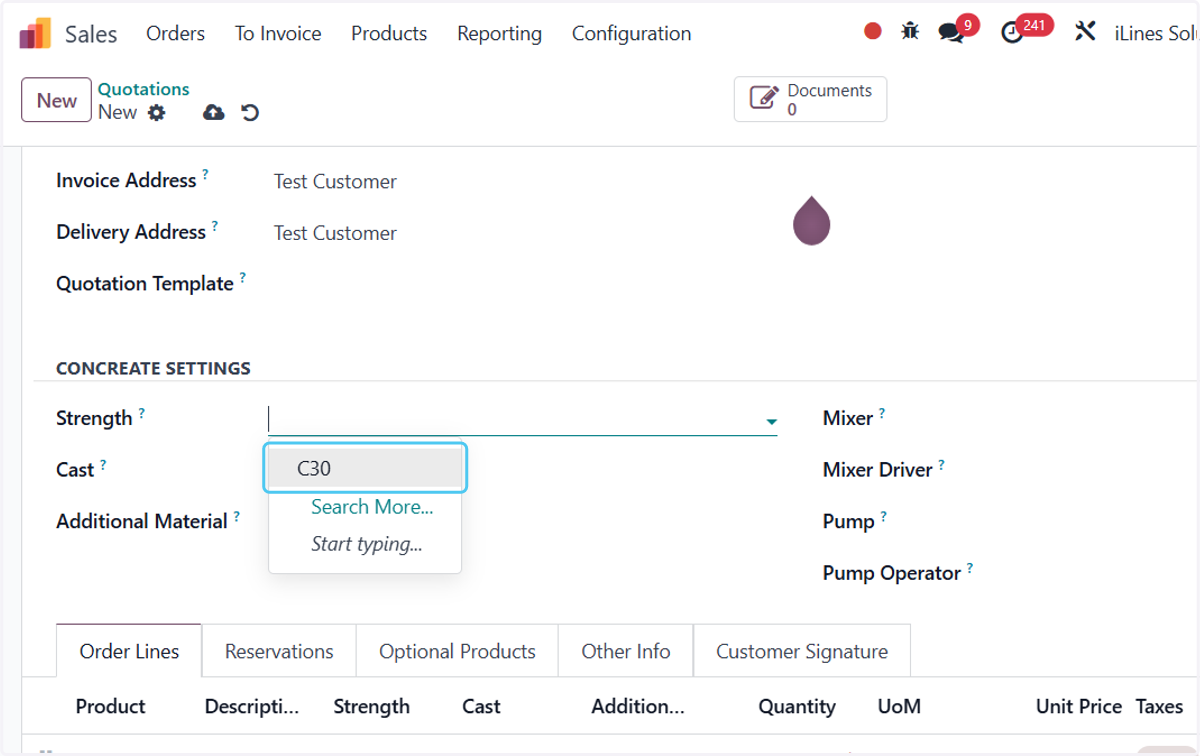Open the wrench tools icon
Image resolution: width=1200 pixels, height=756 pixels.
pyautogui.click(x=1086, y=32)
